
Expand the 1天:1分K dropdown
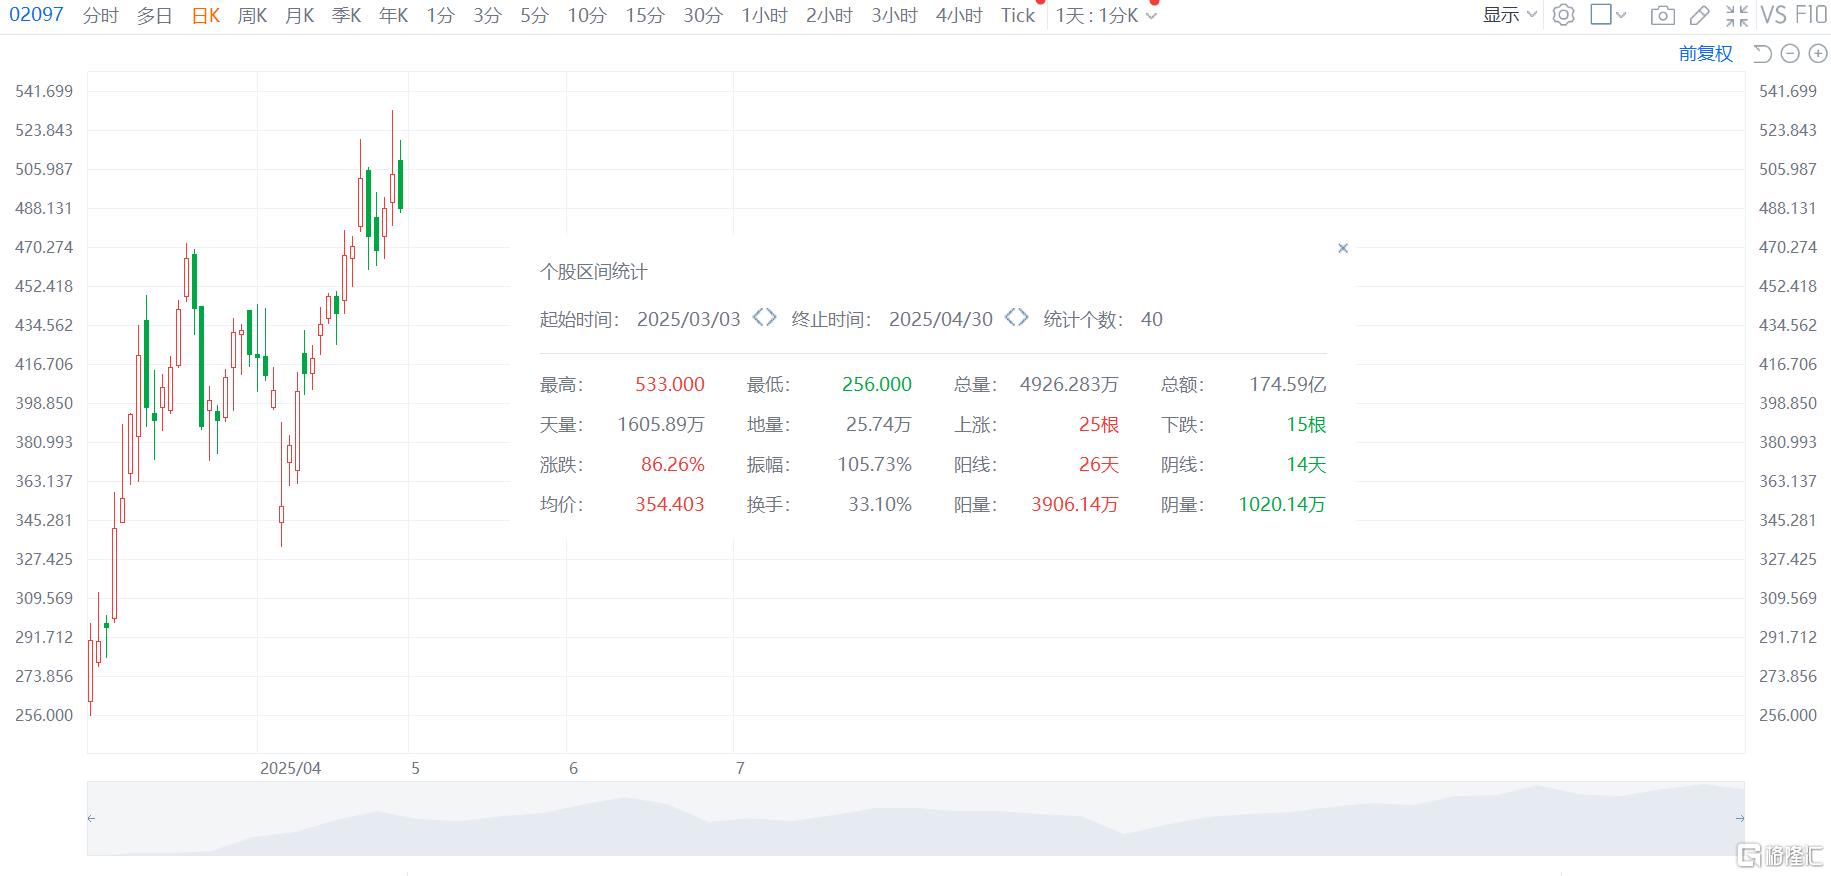click(x=1152, y=16)
